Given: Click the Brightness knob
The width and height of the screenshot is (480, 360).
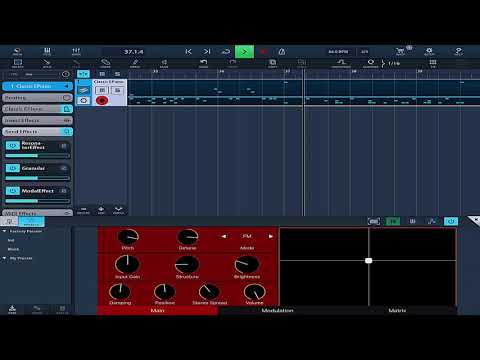Looking at the screenshot, I should pyautogui.click(x=247, y=265).
